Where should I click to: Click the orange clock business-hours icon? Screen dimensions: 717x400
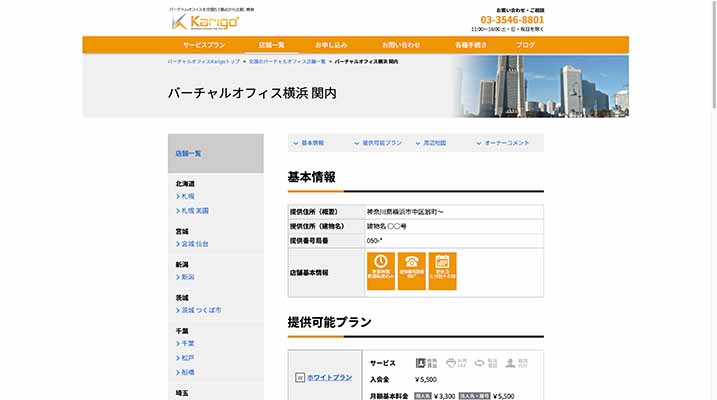tap(380, 271)
